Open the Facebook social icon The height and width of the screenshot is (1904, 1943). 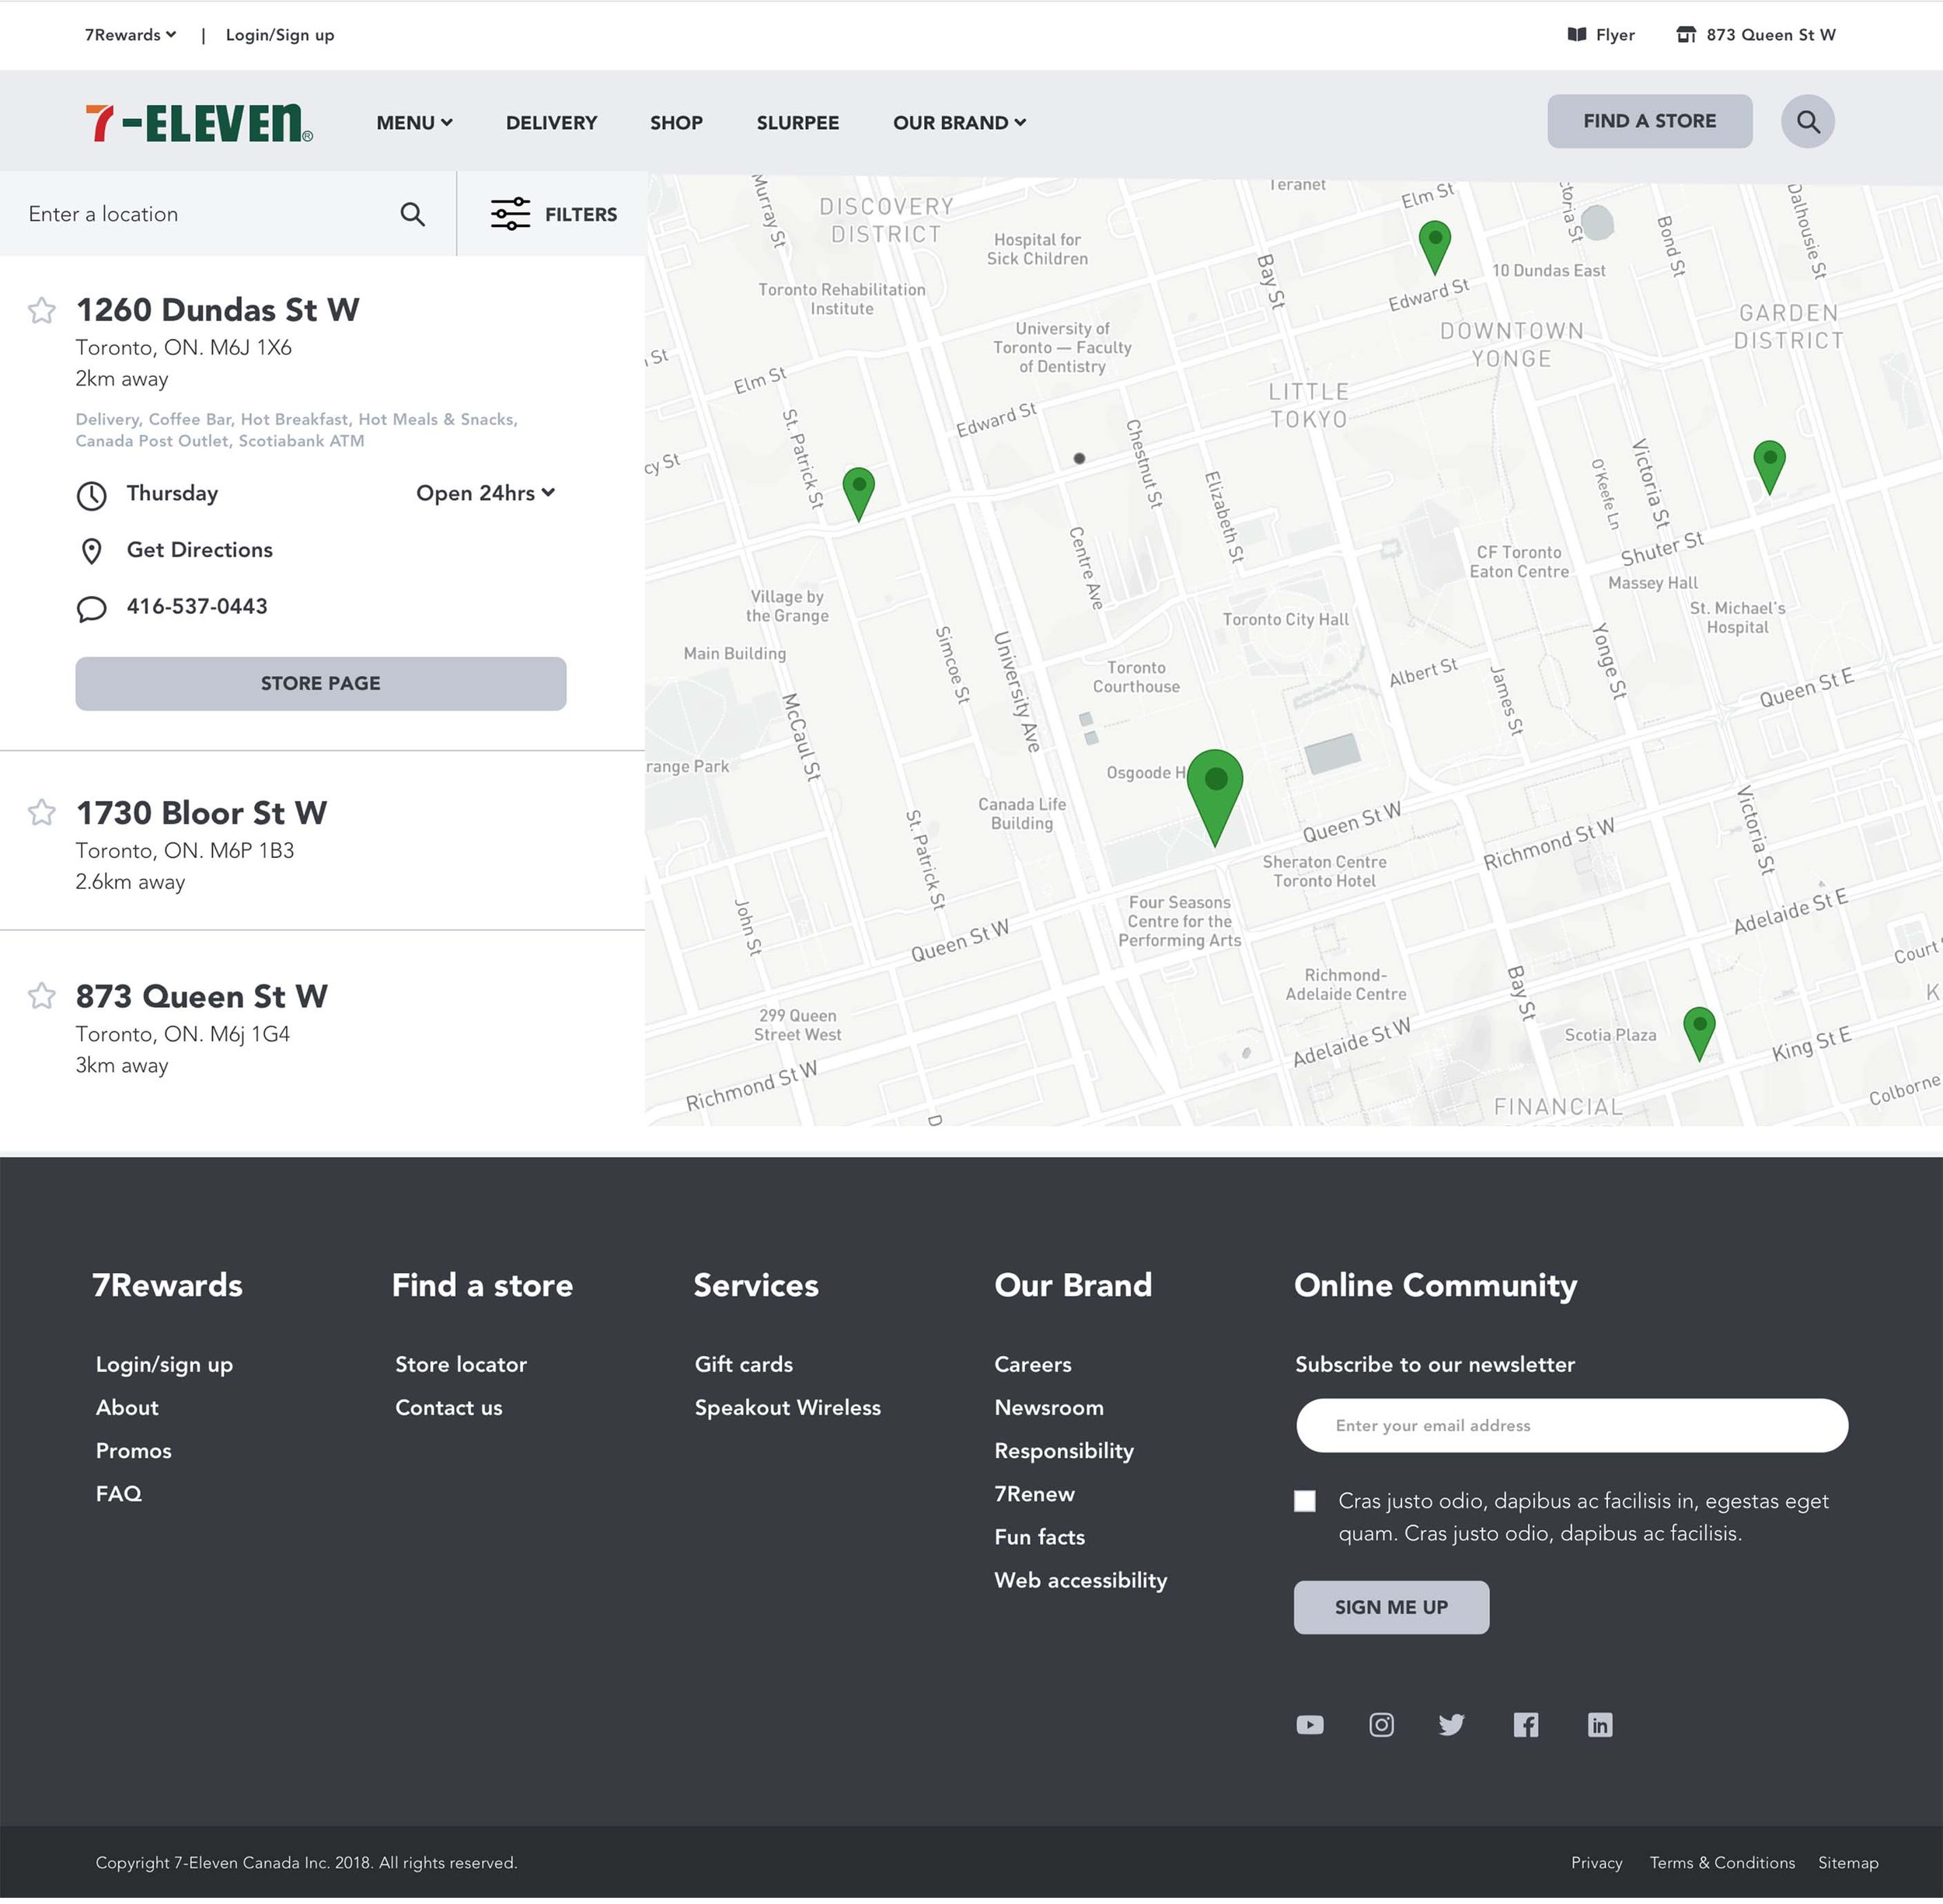point(1525,1725)
